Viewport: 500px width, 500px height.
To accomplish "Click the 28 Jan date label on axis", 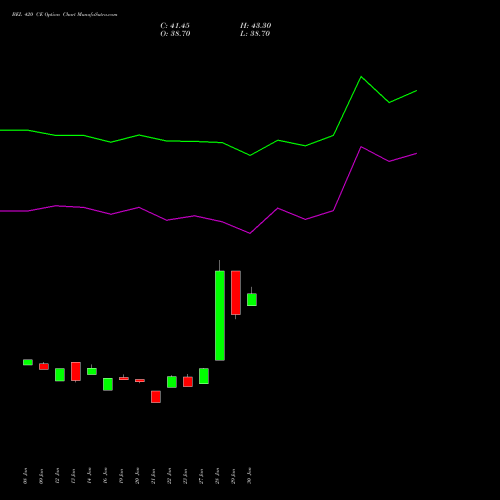I will tap(217, 476).
